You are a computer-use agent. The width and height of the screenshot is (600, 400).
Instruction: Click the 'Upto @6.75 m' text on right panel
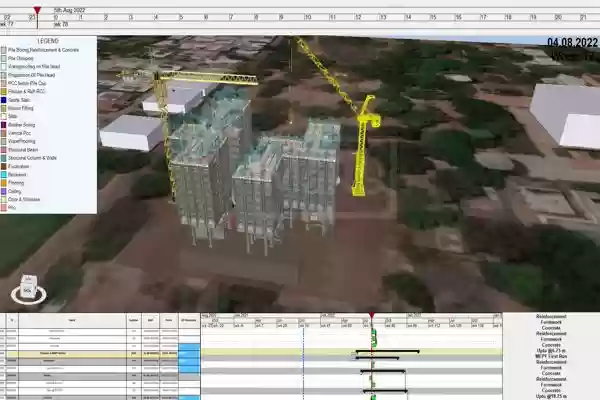[x=551, y=351]
